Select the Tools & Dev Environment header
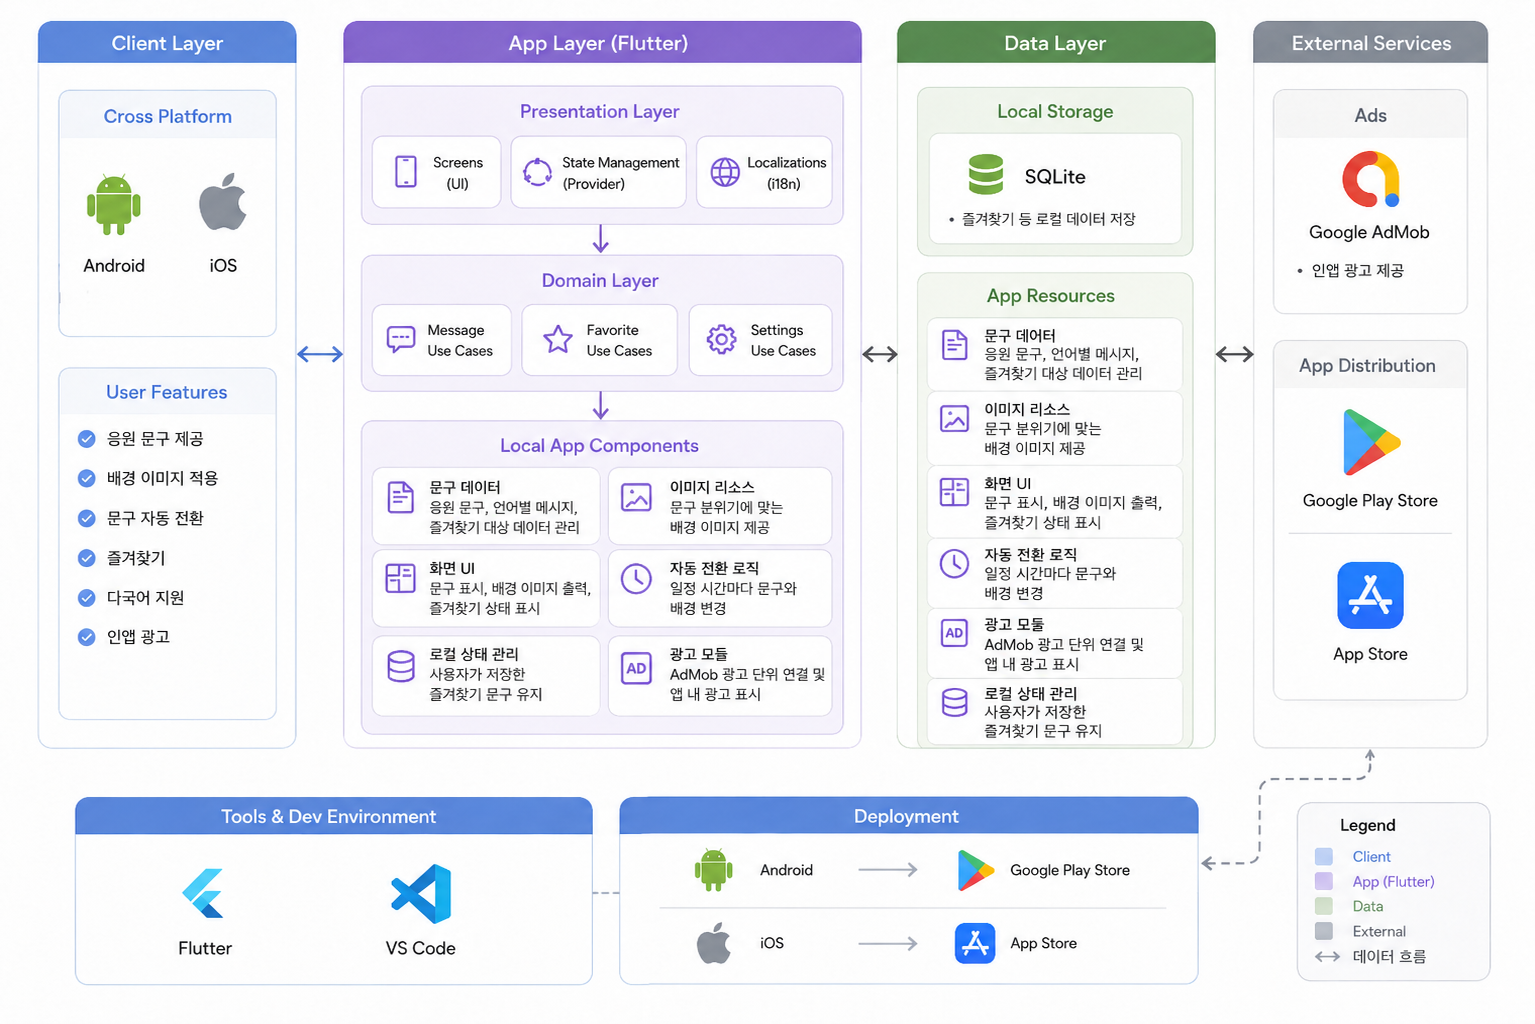The height and width of the screenshot is (1024, 1535). click(x=333, y=816)
